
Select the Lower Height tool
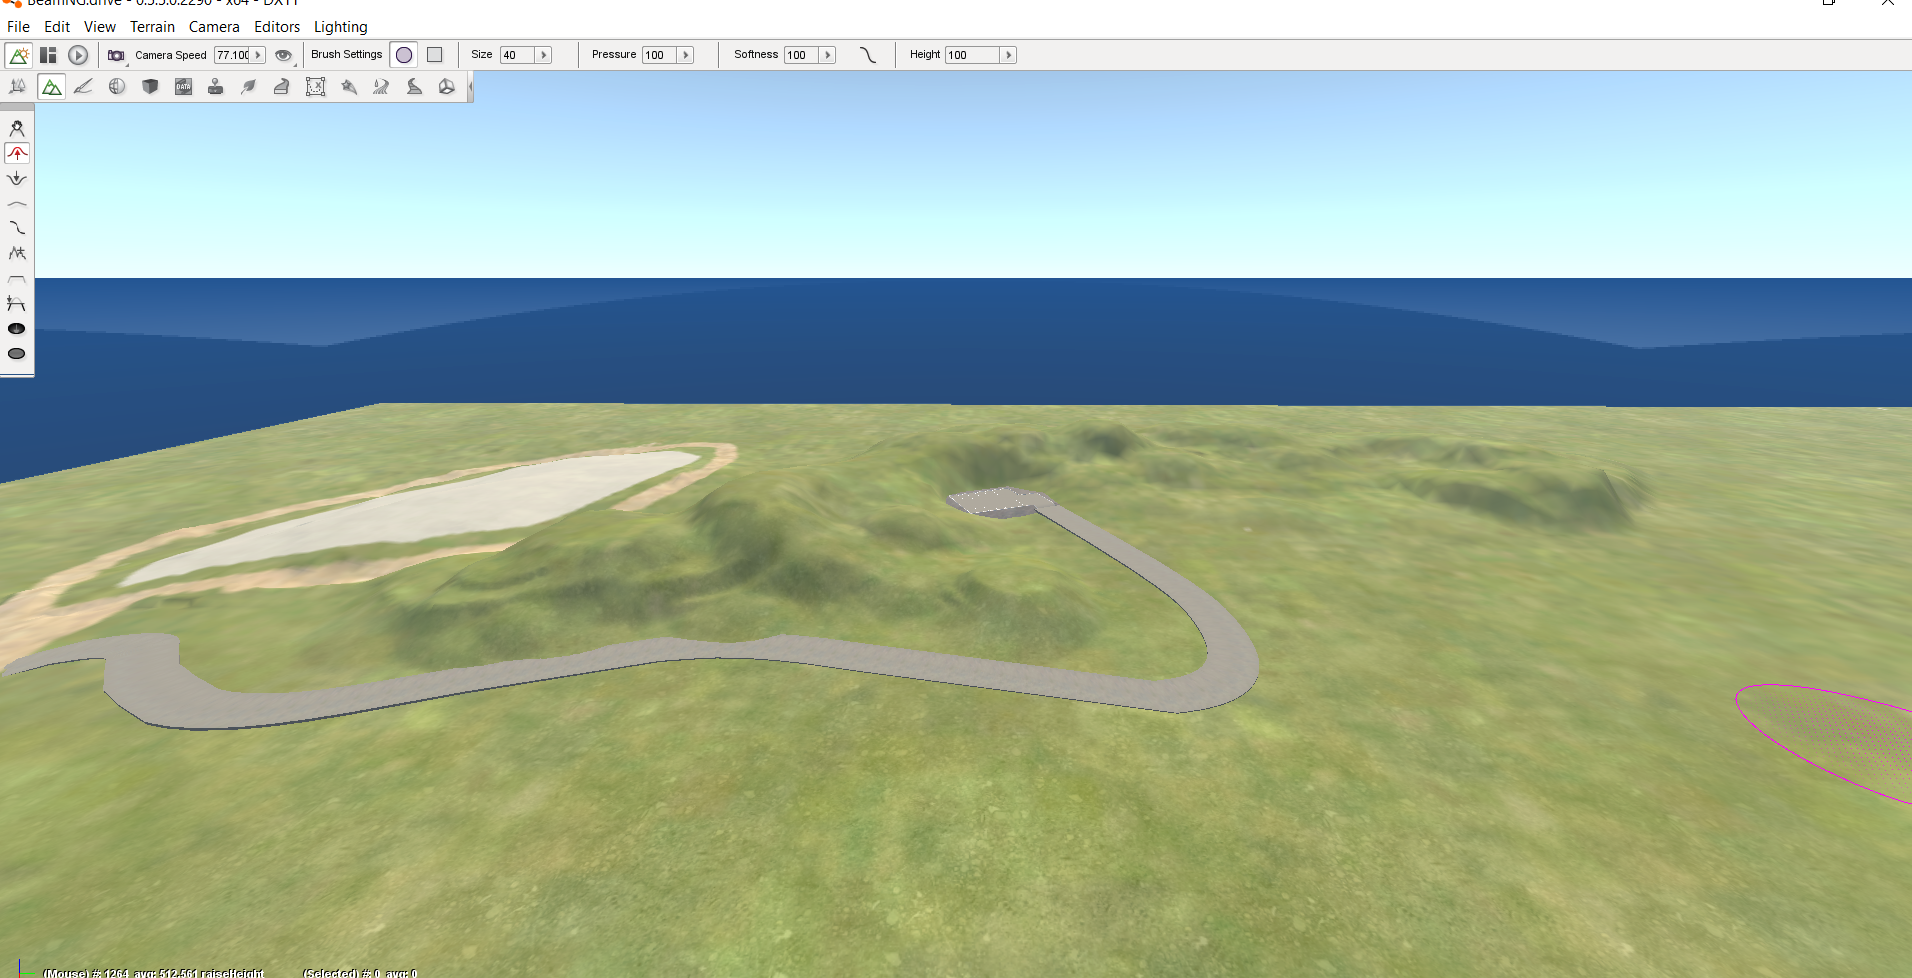pyautogui.click(x=17, y=178)
